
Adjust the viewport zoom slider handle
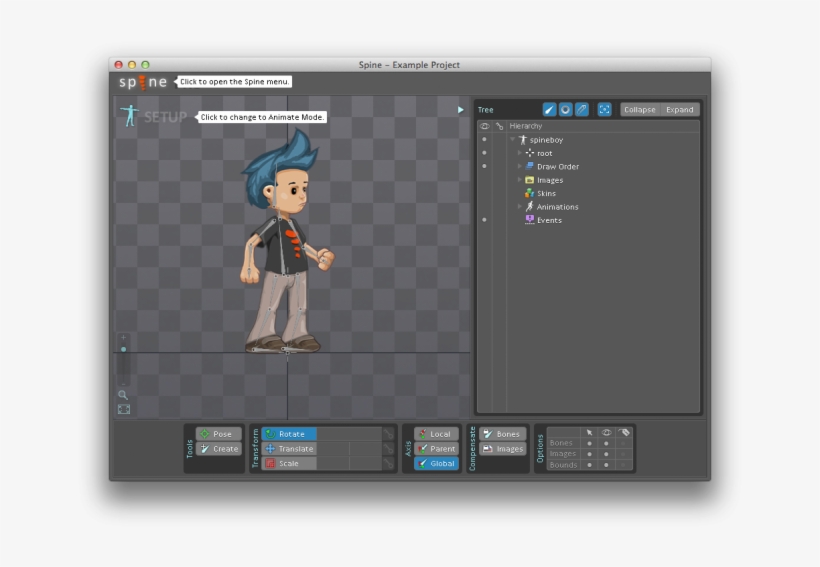tap(124, 349)
